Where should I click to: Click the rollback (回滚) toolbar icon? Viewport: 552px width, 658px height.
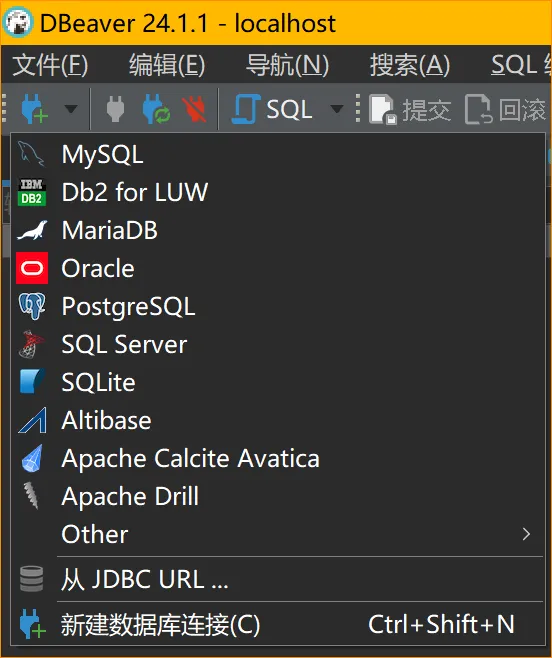point(505,110)
